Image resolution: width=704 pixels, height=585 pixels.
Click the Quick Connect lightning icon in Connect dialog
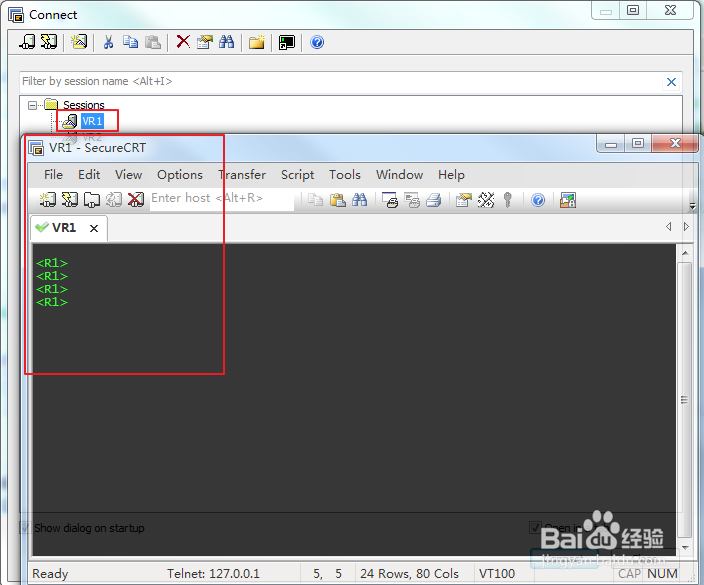49,42
